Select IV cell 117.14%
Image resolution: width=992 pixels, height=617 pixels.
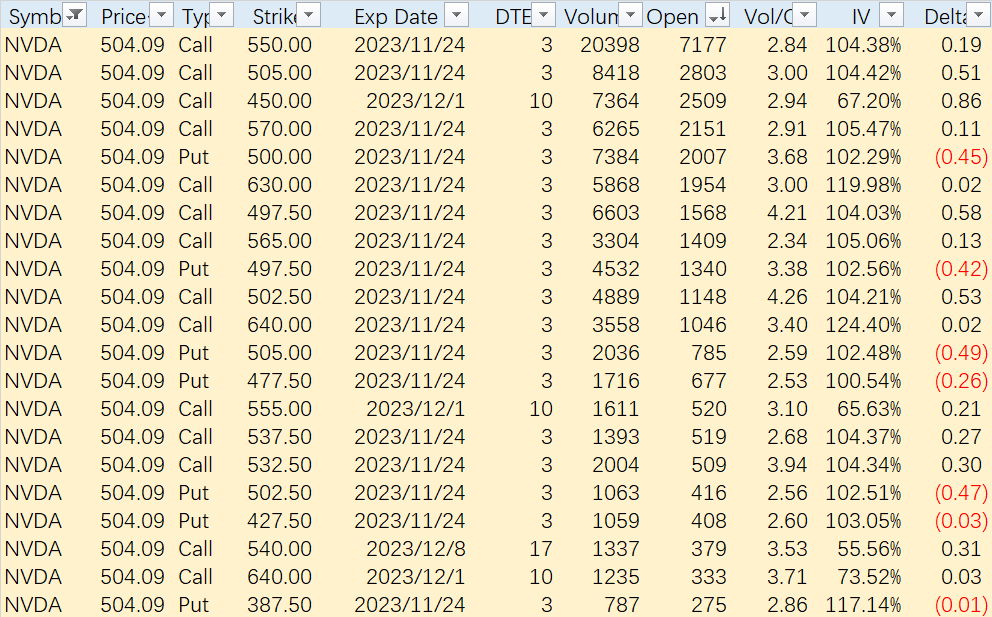coord(863,604)
